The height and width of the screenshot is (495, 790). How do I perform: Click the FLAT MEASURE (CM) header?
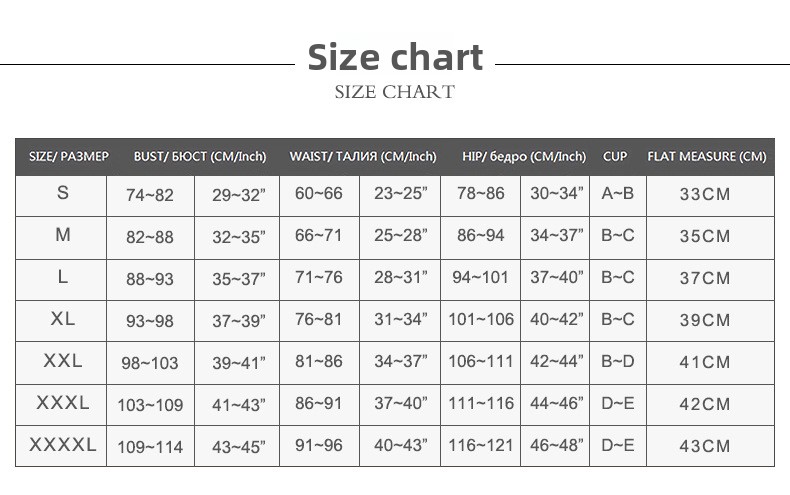point(706,157)
